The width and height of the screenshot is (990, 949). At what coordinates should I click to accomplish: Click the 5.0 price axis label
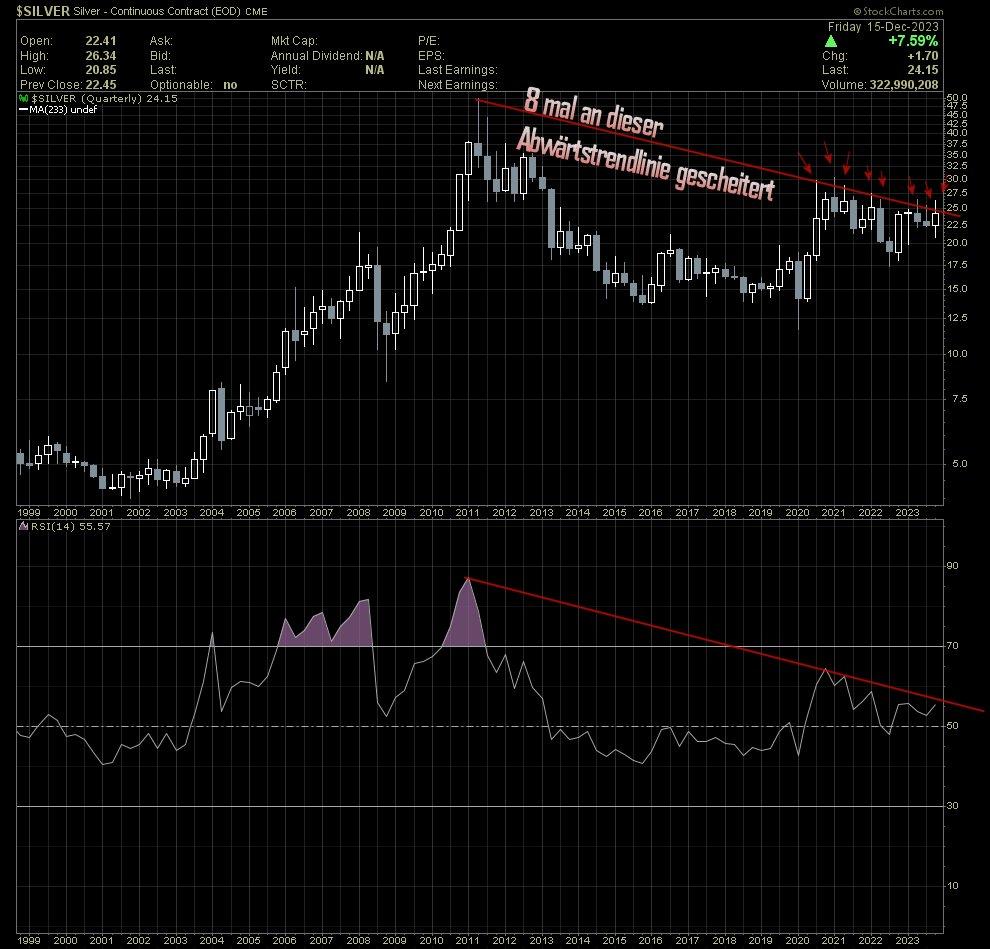click(960, 463)
